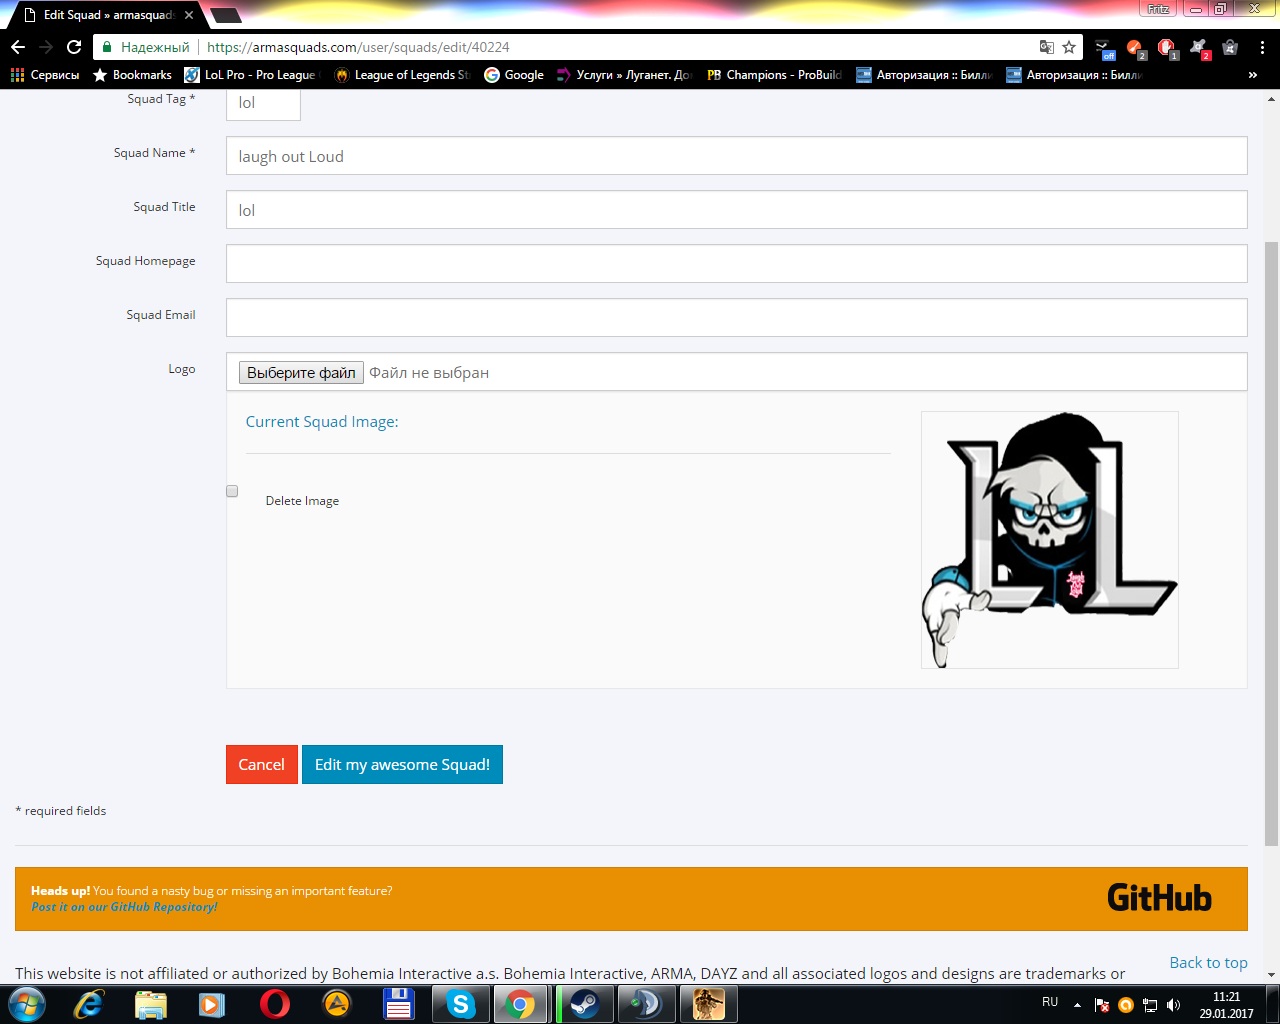Click the scrollbar up arrow
The image size is (1280, 1024).
1272,98
